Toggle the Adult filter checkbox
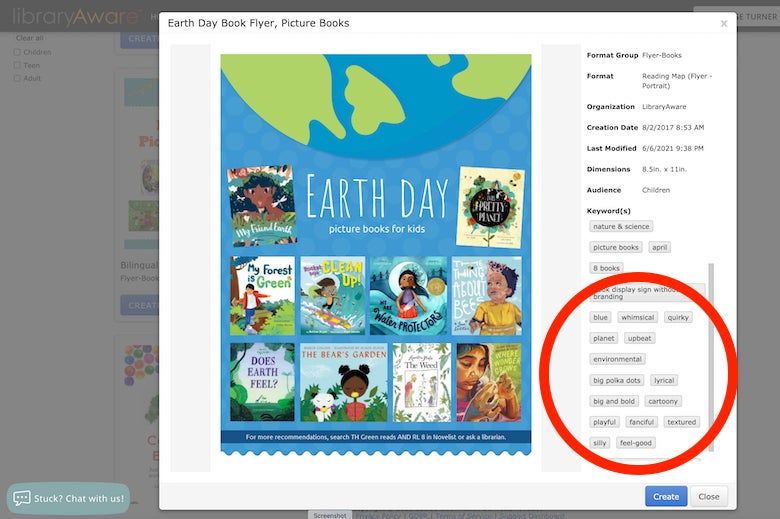The width and height of the screenshot is (780, 519). pyautogui.click(x=17, y=78)
